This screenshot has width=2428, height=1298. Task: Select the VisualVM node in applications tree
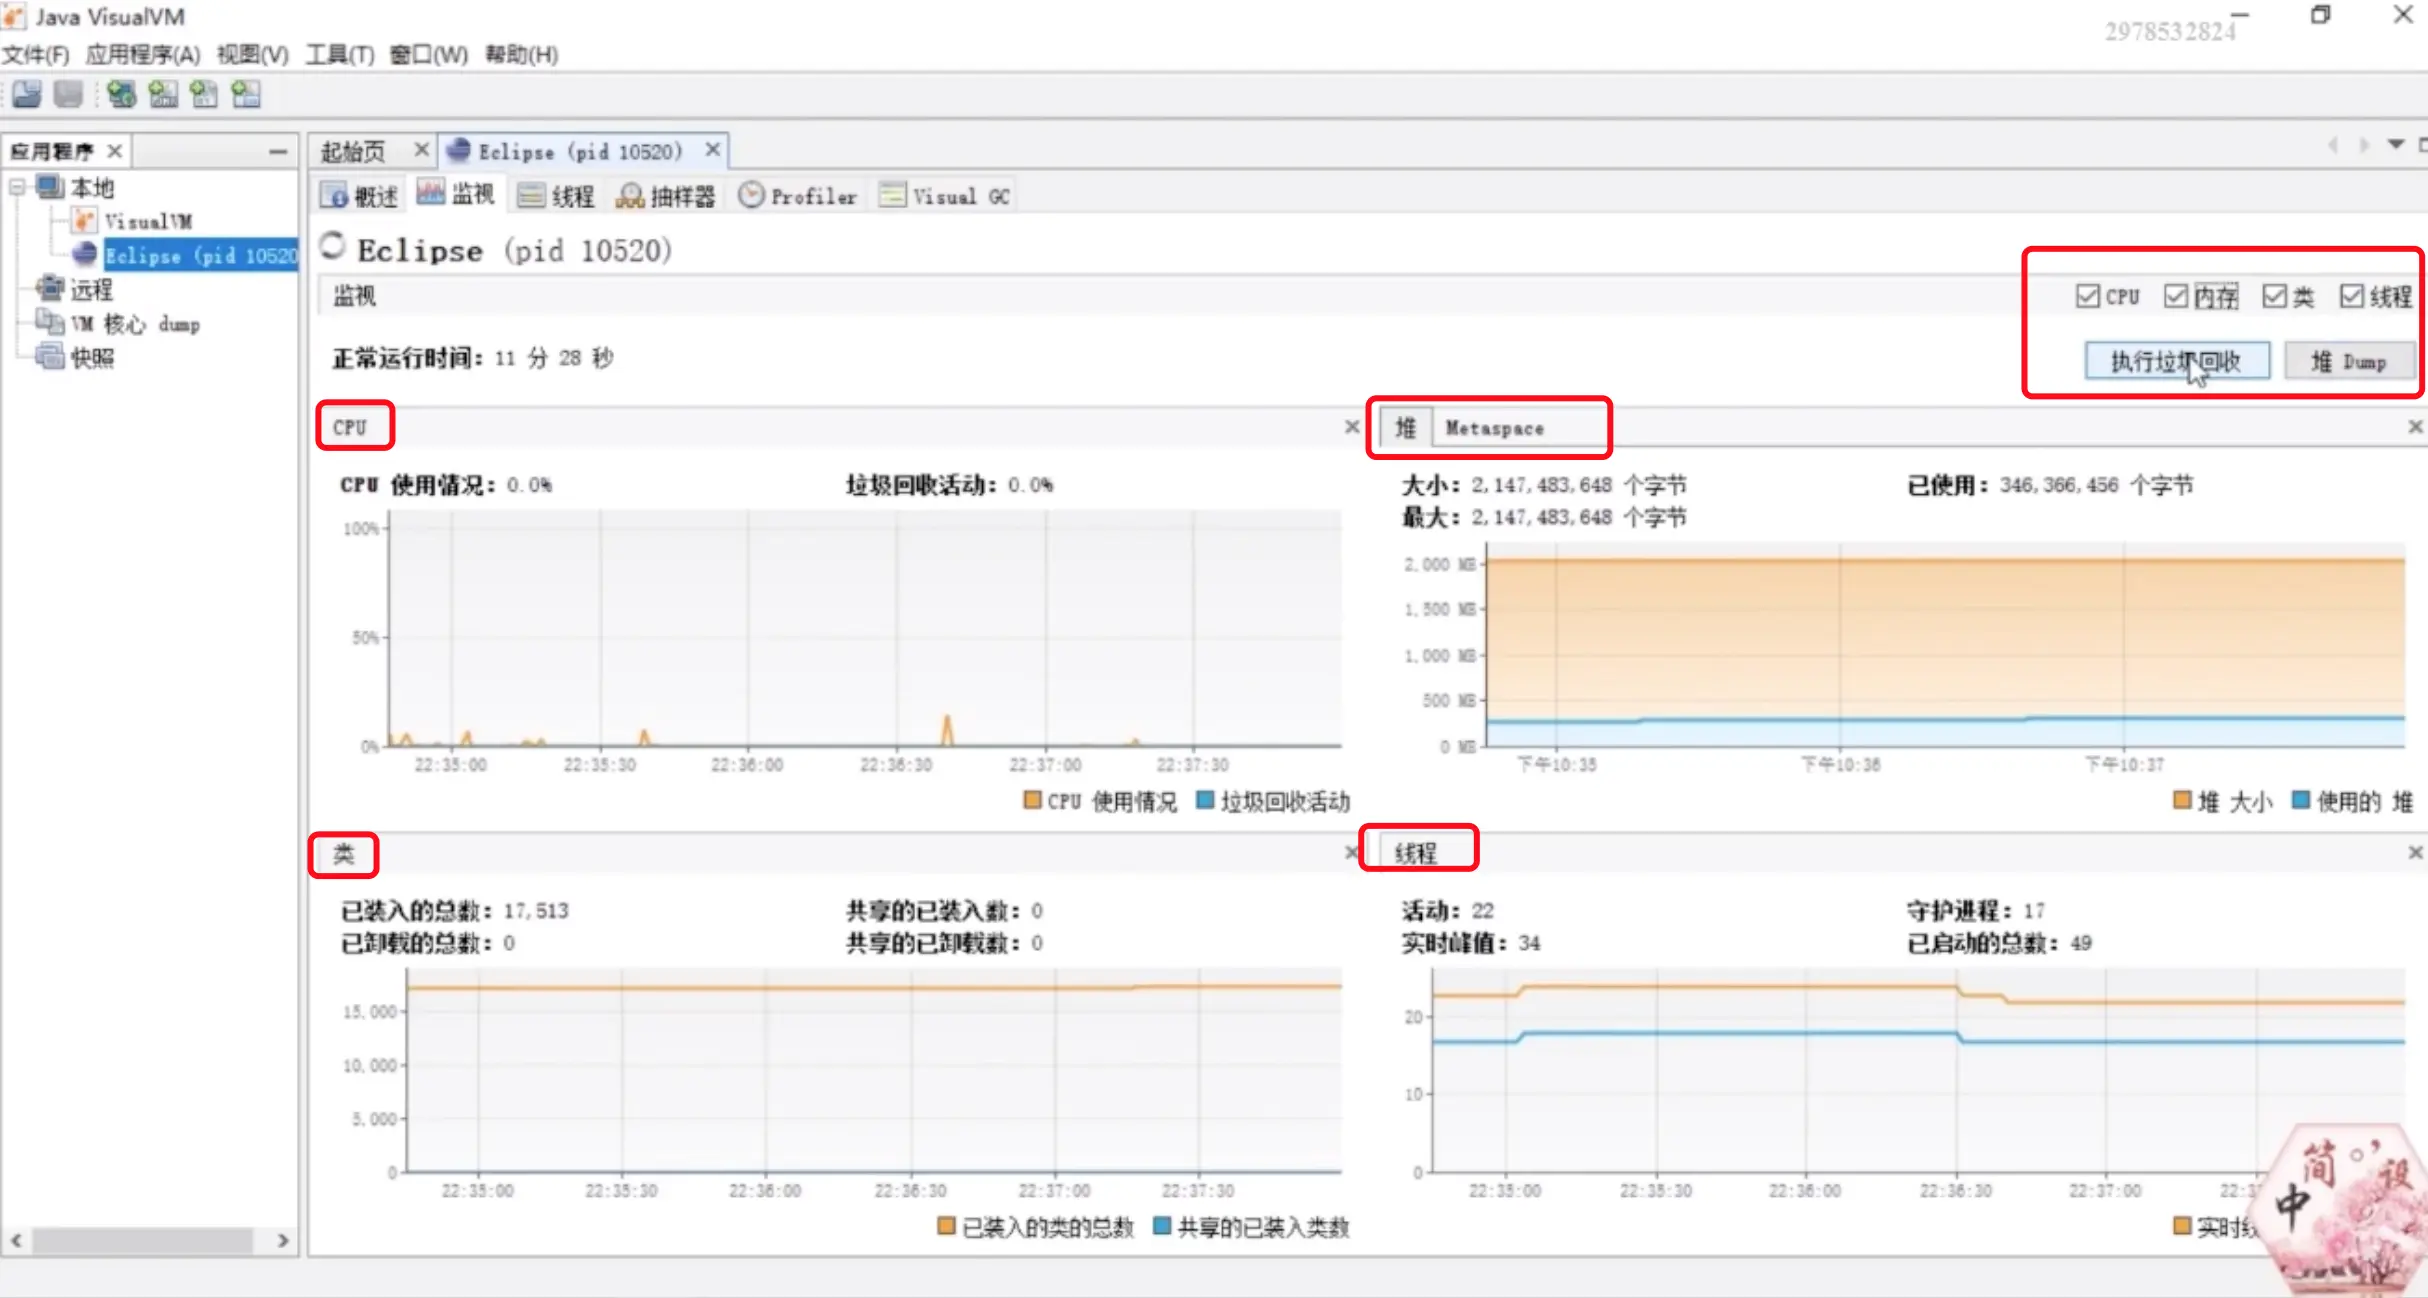[147, 221]
